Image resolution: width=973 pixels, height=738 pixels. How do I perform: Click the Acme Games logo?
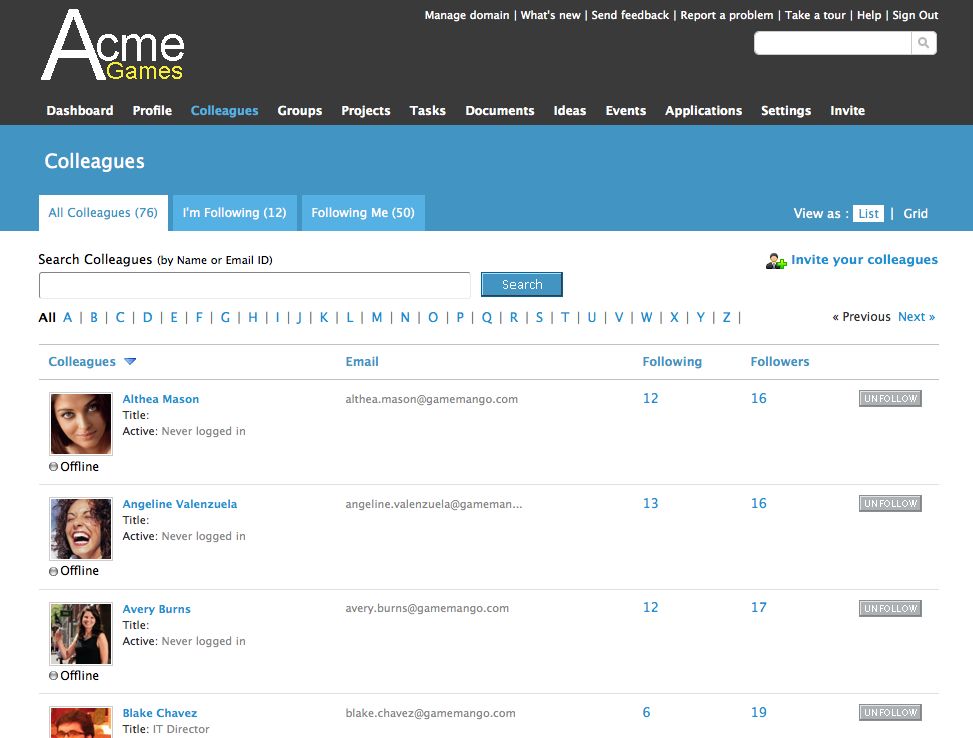coord(113,47)
